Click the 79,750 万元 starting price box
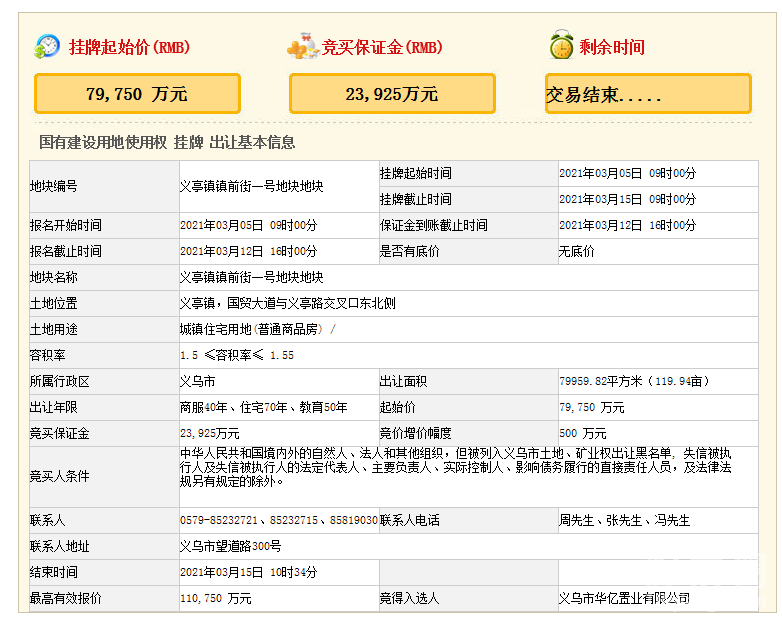 [137, 94]
